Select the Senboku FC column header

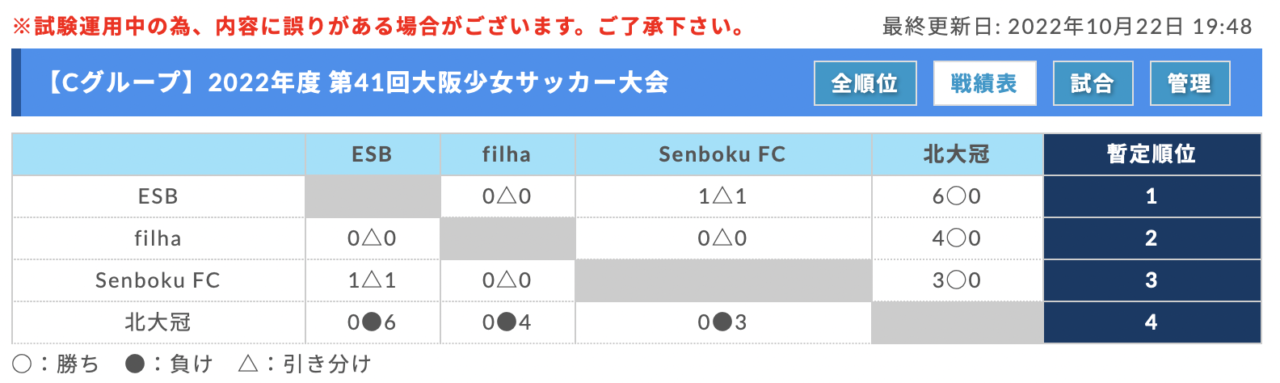tap(723, 154)
